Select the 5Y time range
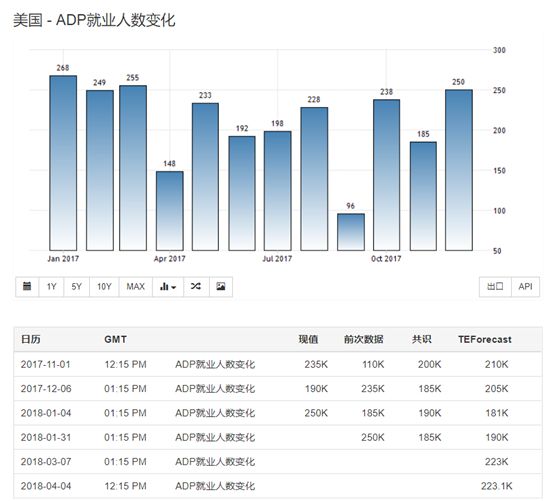The image size is (558, 501). click(77, 286)
